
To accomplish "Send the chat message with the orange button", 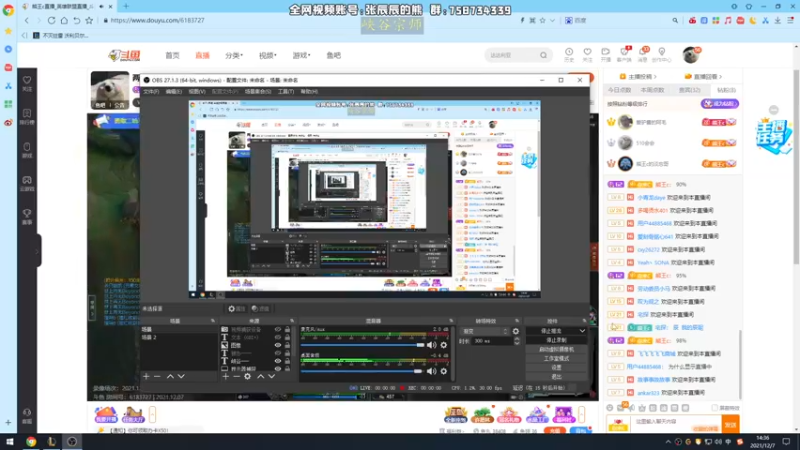I will [731, 424].
